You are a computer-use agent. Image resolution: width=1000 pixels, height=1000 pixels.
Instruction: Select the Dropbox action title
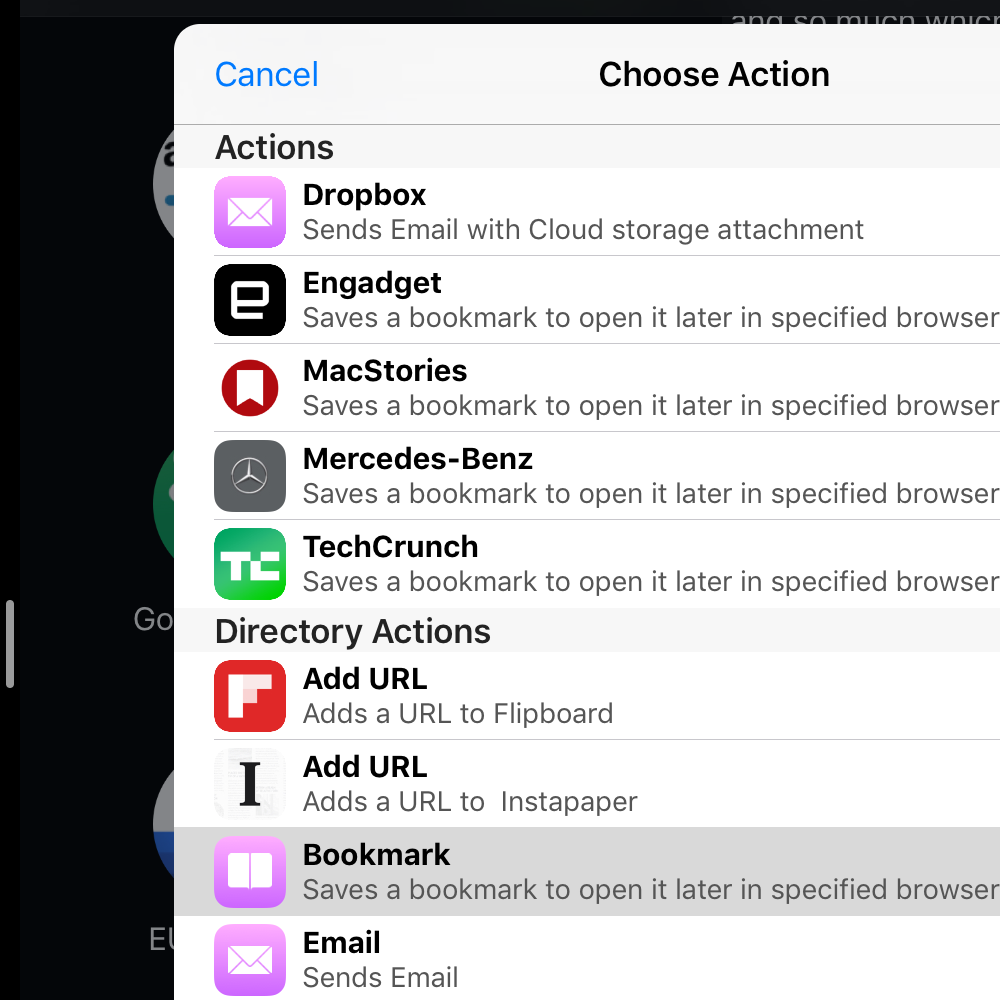click(x=364, y=195)
